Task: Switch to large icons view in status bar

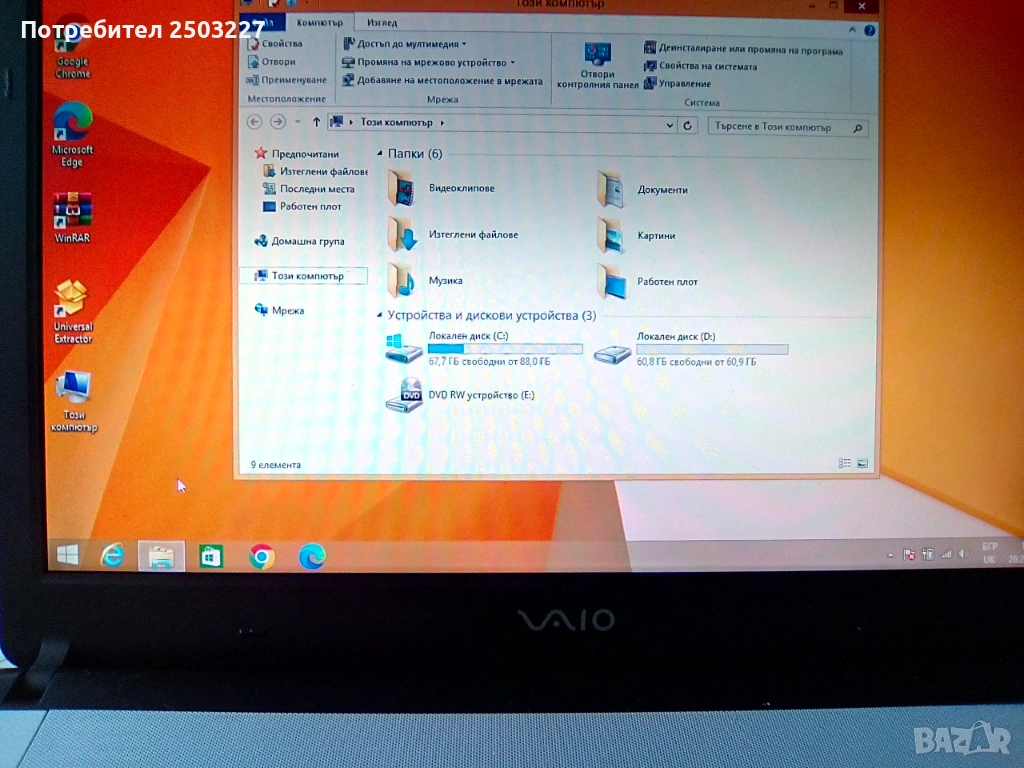Action: coord(862,463)
